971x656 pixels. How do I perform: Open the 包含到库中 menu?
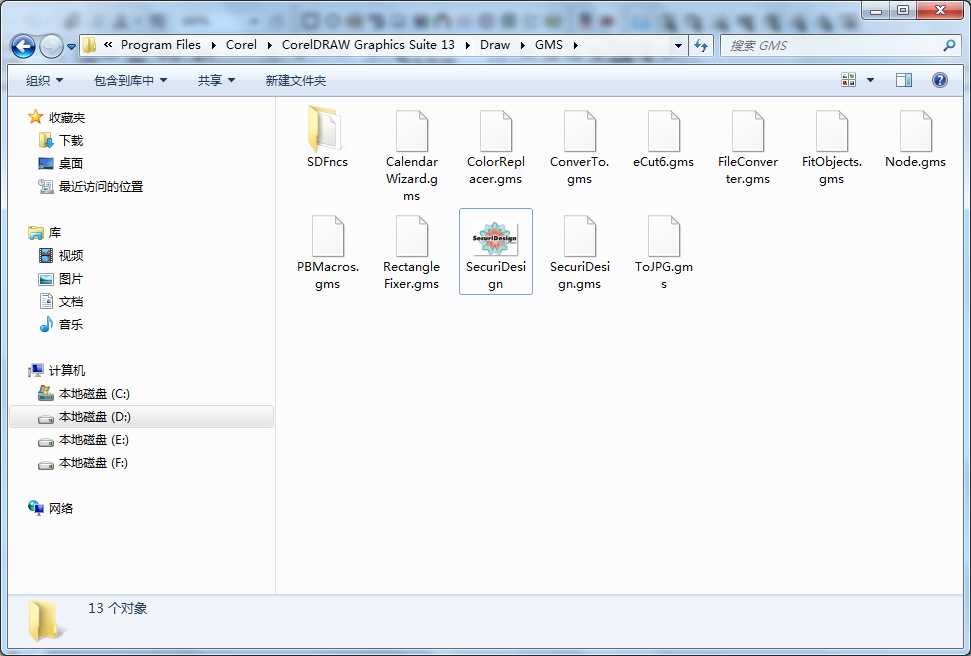click(x=130, y=81)
